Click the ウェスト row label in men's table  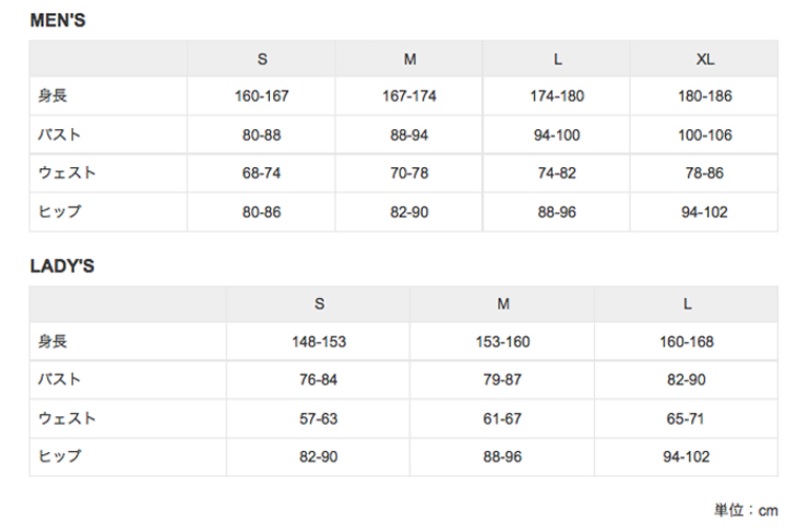click(67, 173)
